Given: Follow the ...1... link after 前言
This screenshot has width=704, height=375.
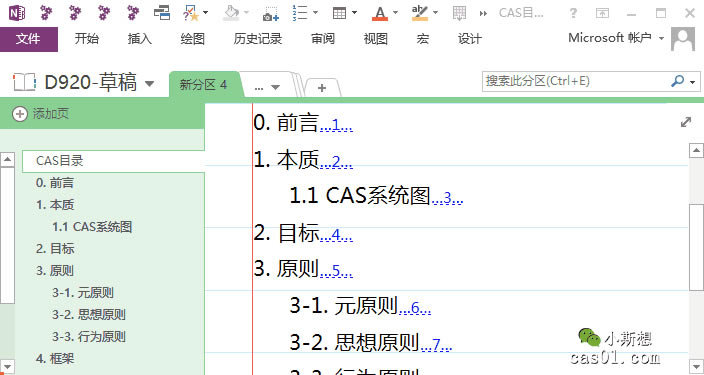Looking at the screenshot, I should [x=336, y=125].
